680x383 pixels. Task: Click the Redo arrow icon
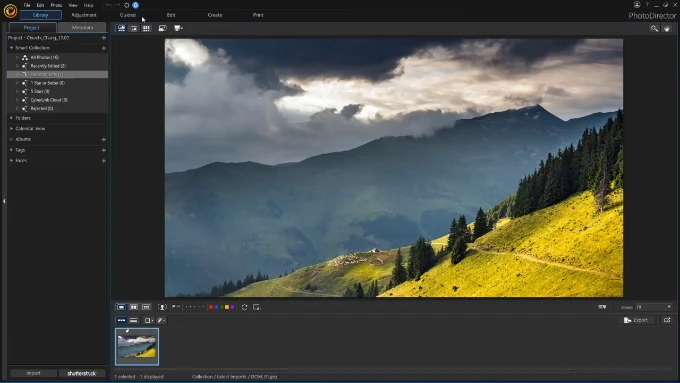(x=117, y=5)
